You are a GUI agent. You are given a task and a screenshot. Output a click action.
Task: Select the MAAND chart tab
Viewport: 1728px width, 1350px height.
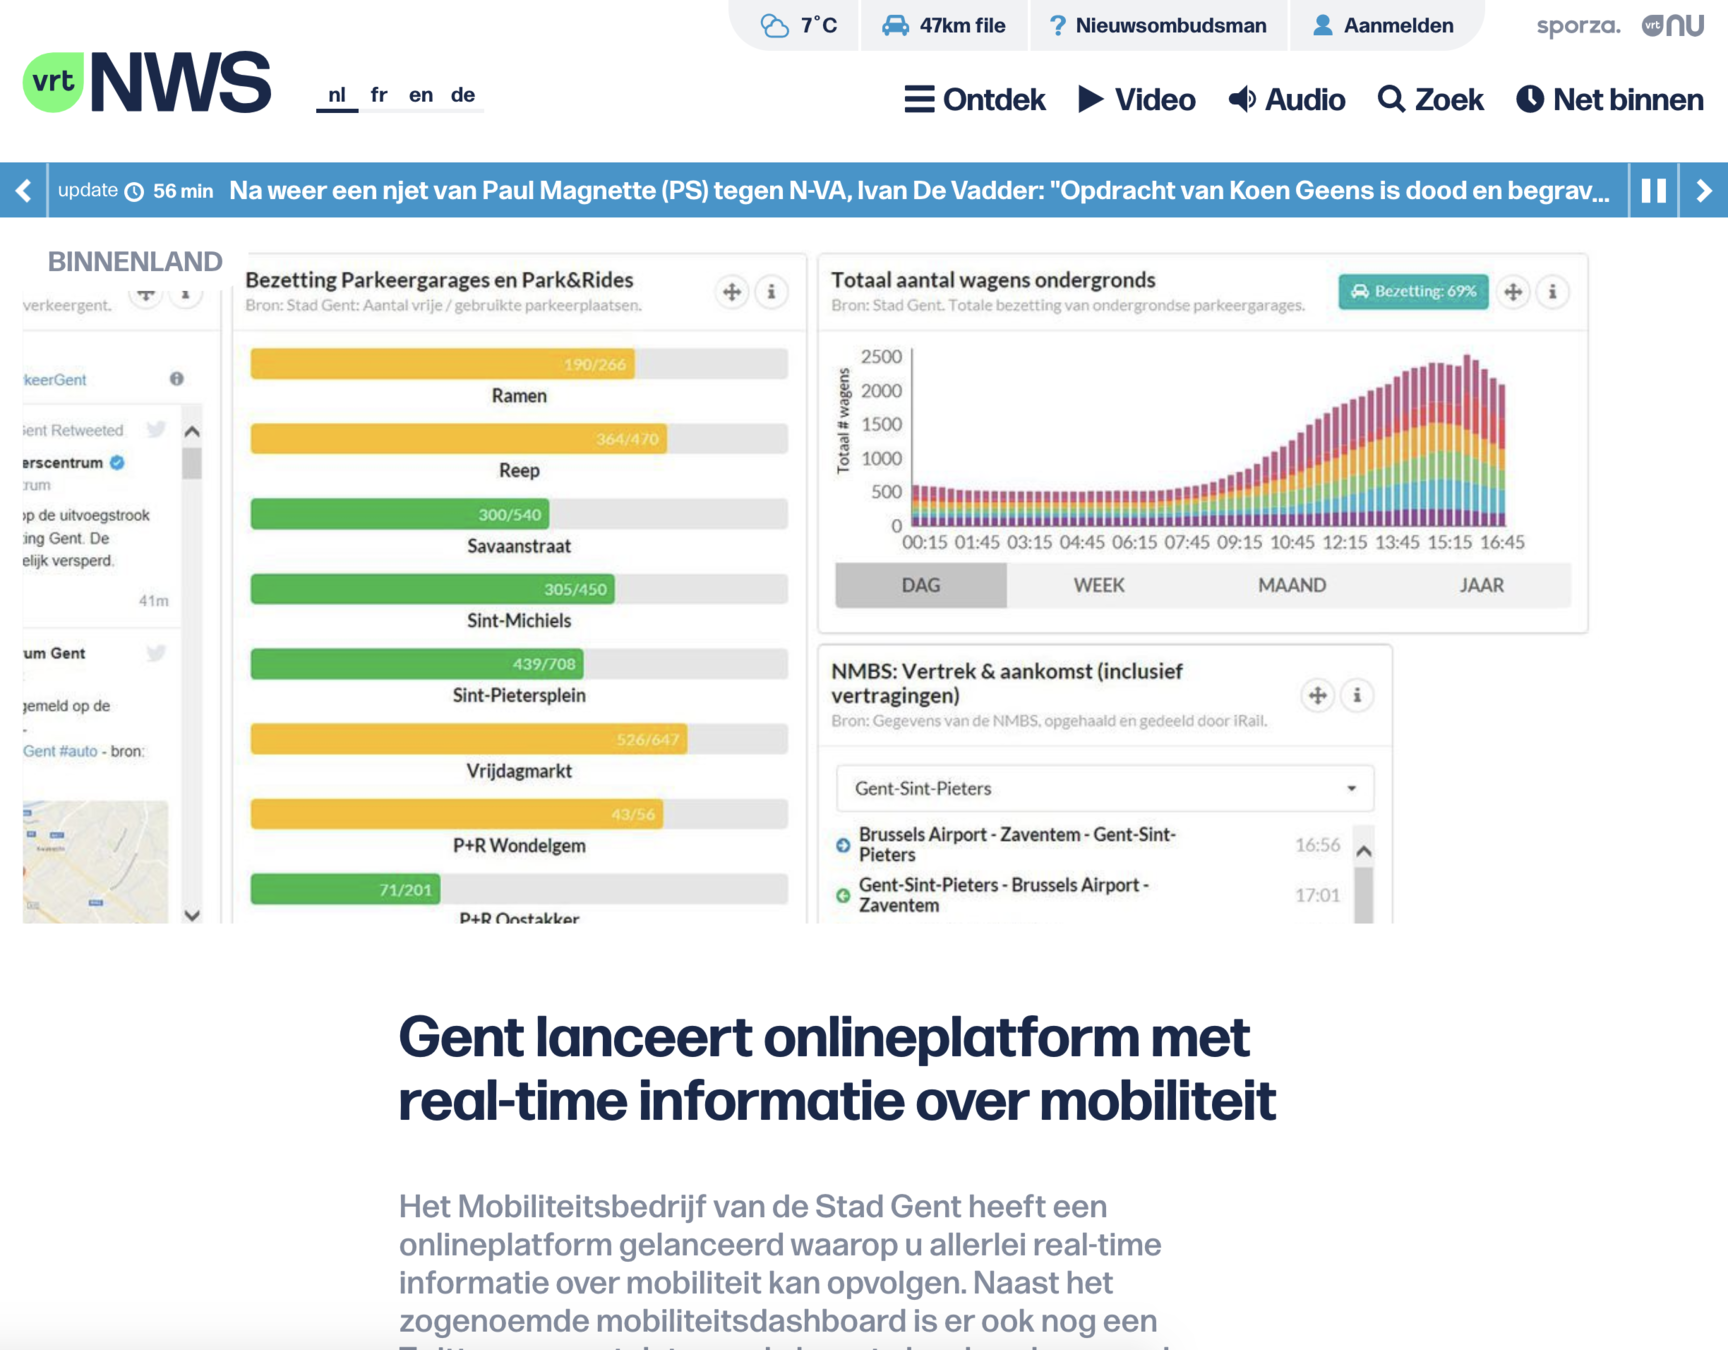coord(1292,585)
